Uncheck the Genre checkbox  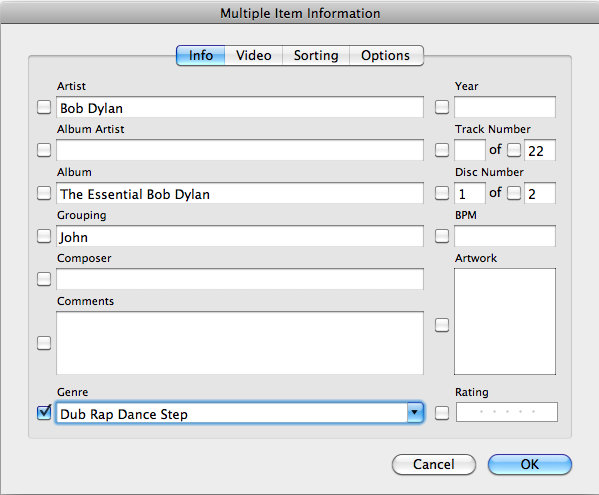point(44,412)
